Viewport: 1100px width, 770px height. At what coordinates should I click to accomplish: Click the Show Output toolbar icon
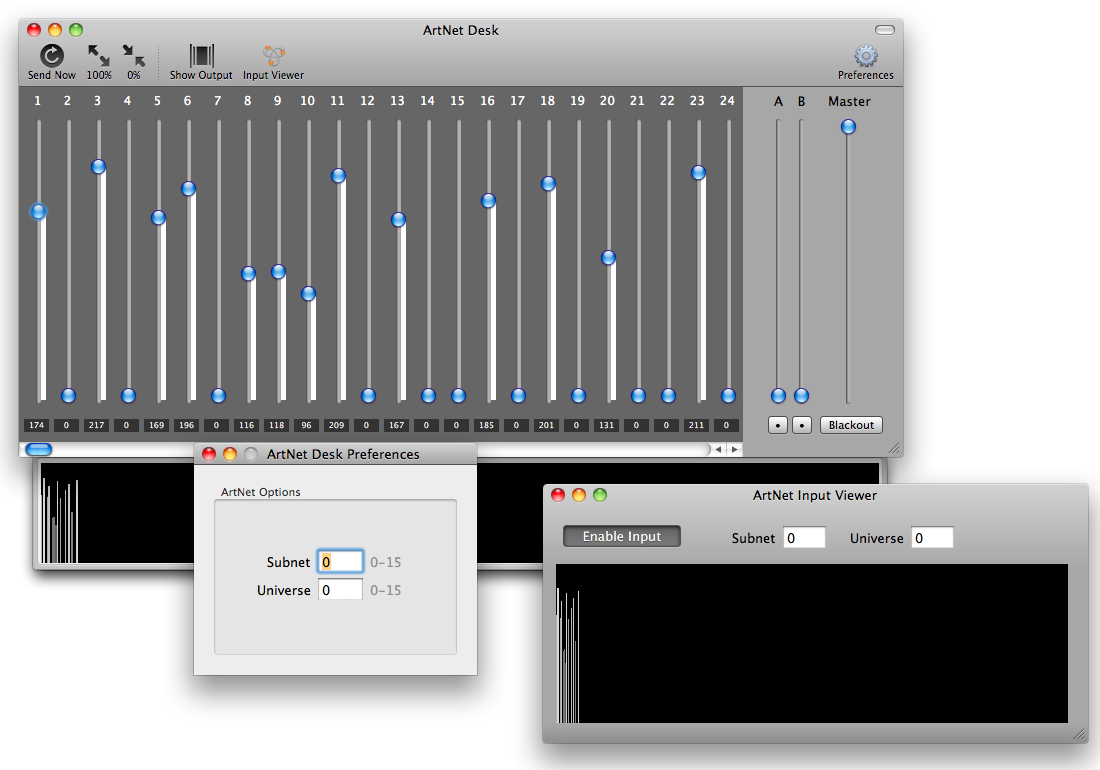201,56
